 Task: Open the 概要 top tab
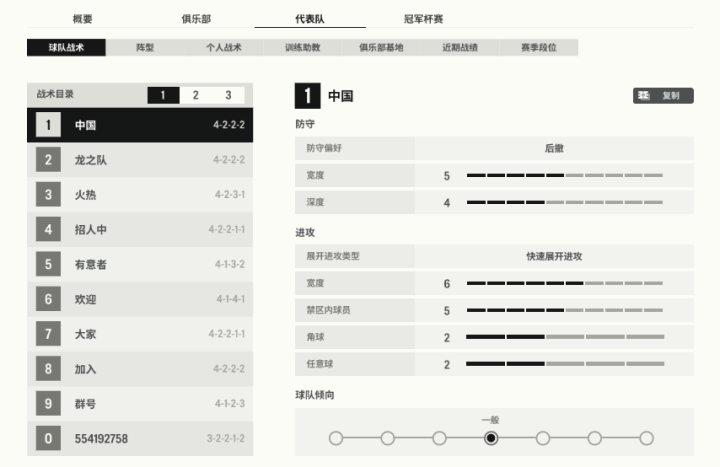83,19
